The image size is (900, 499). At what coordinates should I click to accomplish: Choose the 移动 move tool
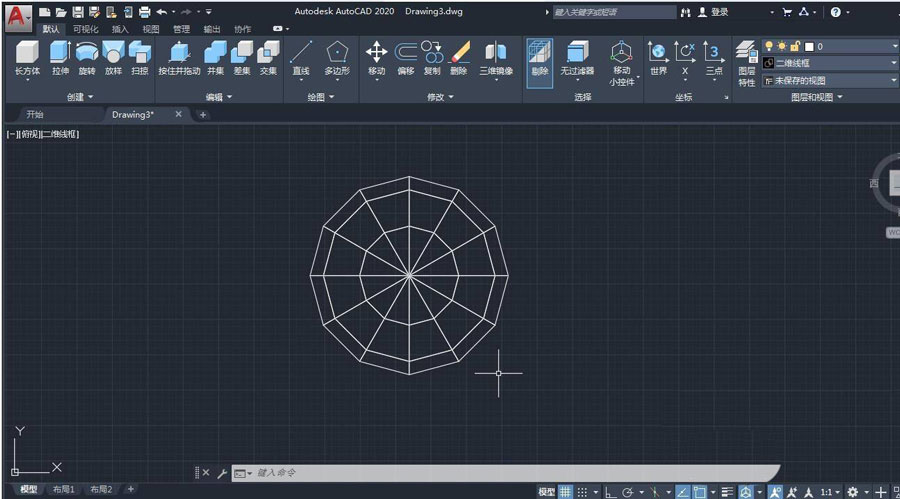377,59
